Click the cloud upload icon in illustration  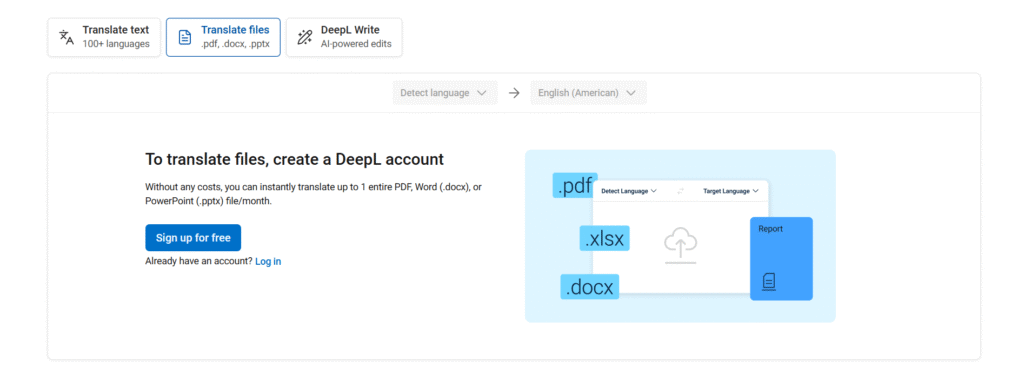pyautogui.click(x=680, y=245)
